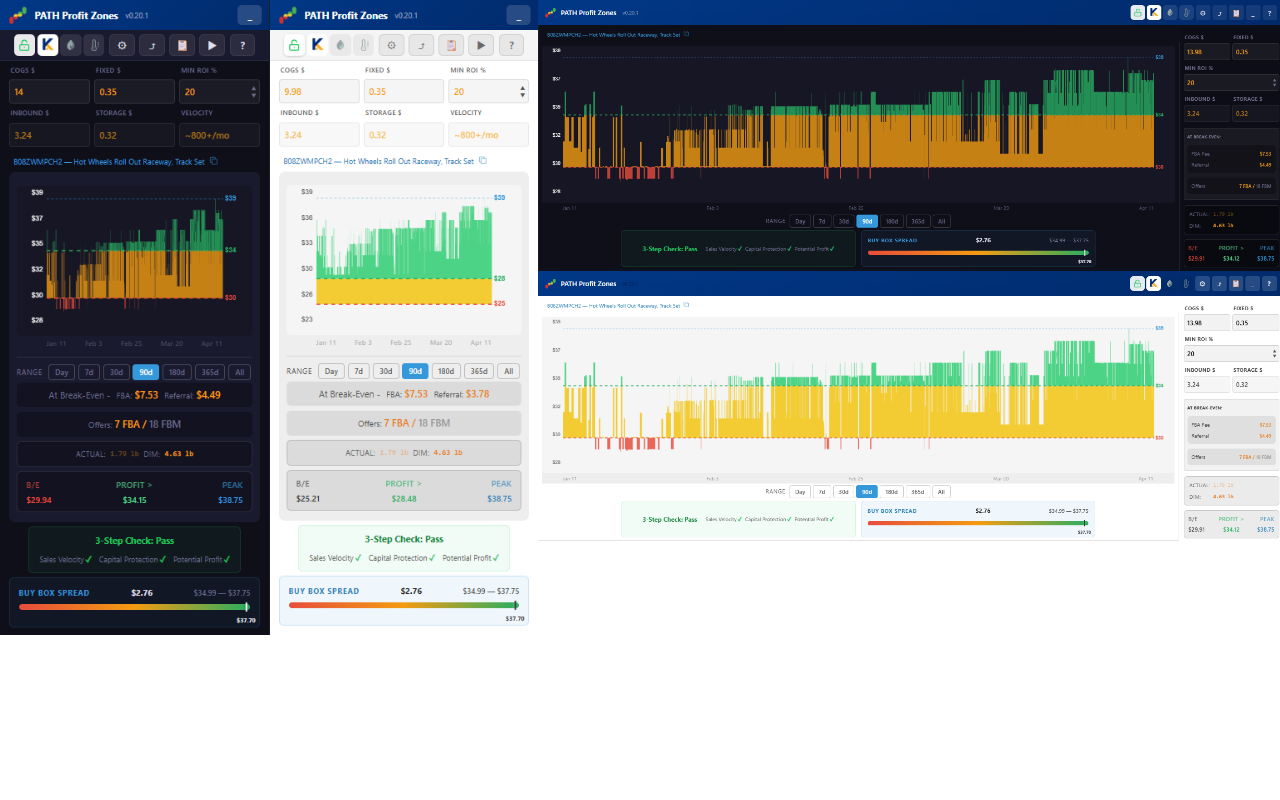Screen dimensions: 1280x800
Task: Click the curved arrow icon in light narrow panel
Action: [422, 45]
